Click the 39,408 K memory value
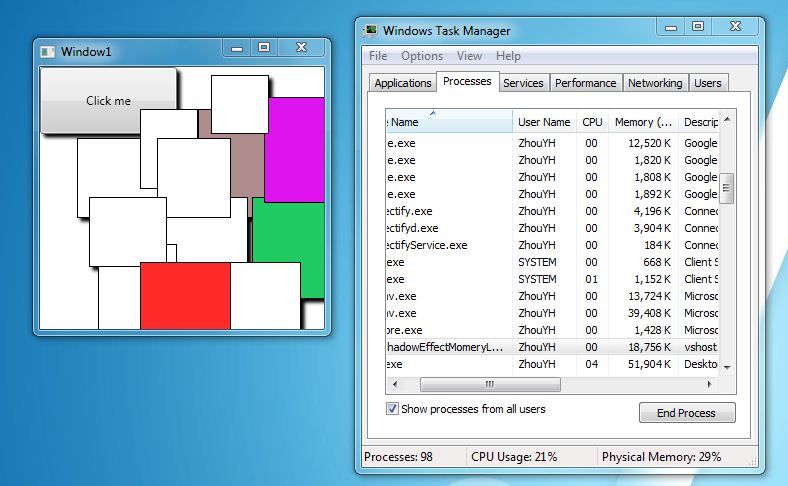788x486 pixels. tap(649, 313)
